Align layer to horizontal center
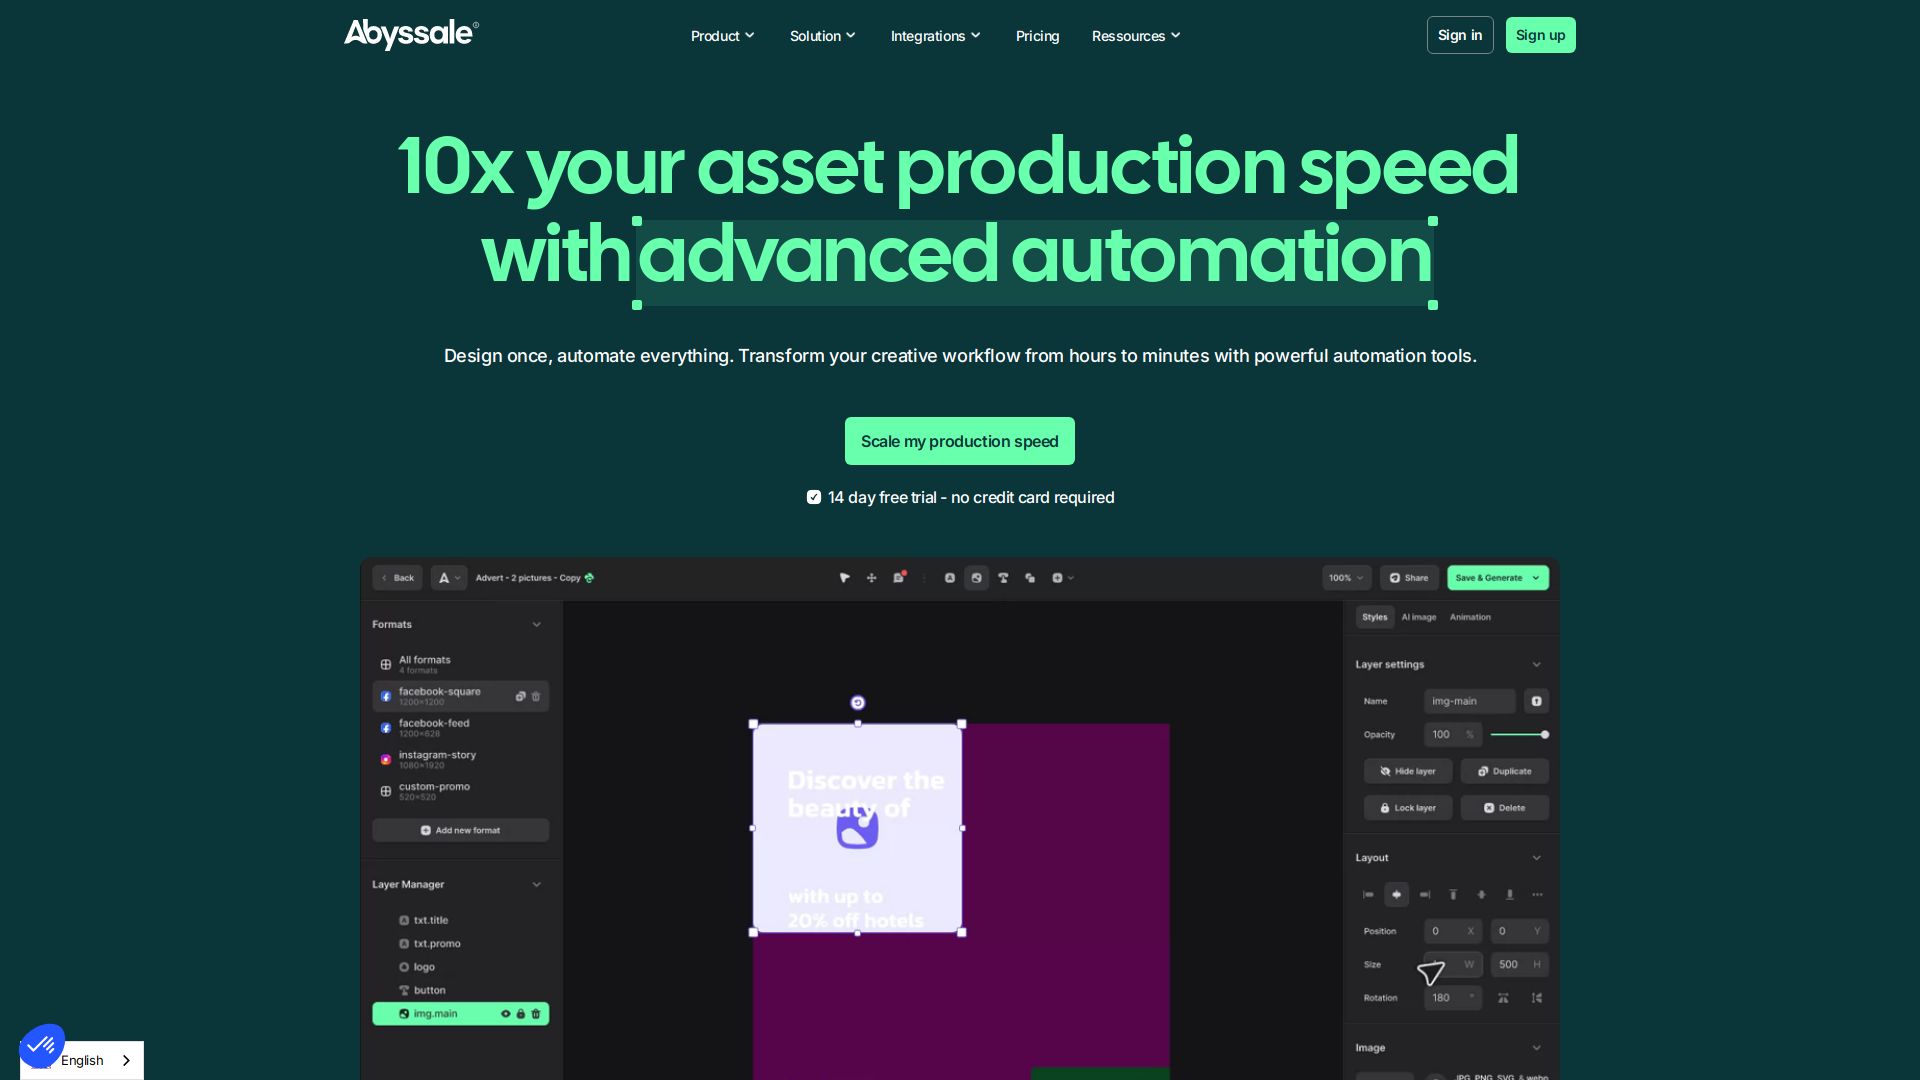The height and width of the screenshot is (1080, 1920). point(1397,895)
